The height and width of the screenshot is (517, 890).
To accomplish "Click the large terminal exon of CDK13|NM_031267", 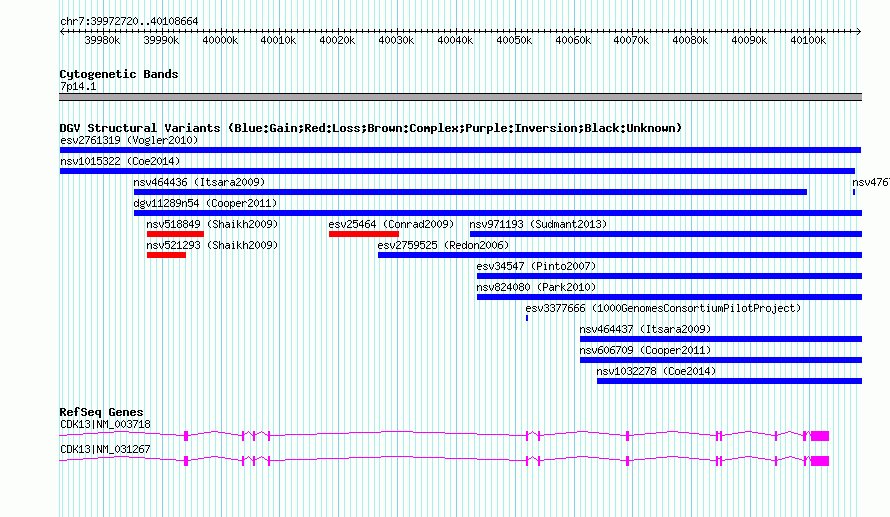I will [x=820, y=461].
